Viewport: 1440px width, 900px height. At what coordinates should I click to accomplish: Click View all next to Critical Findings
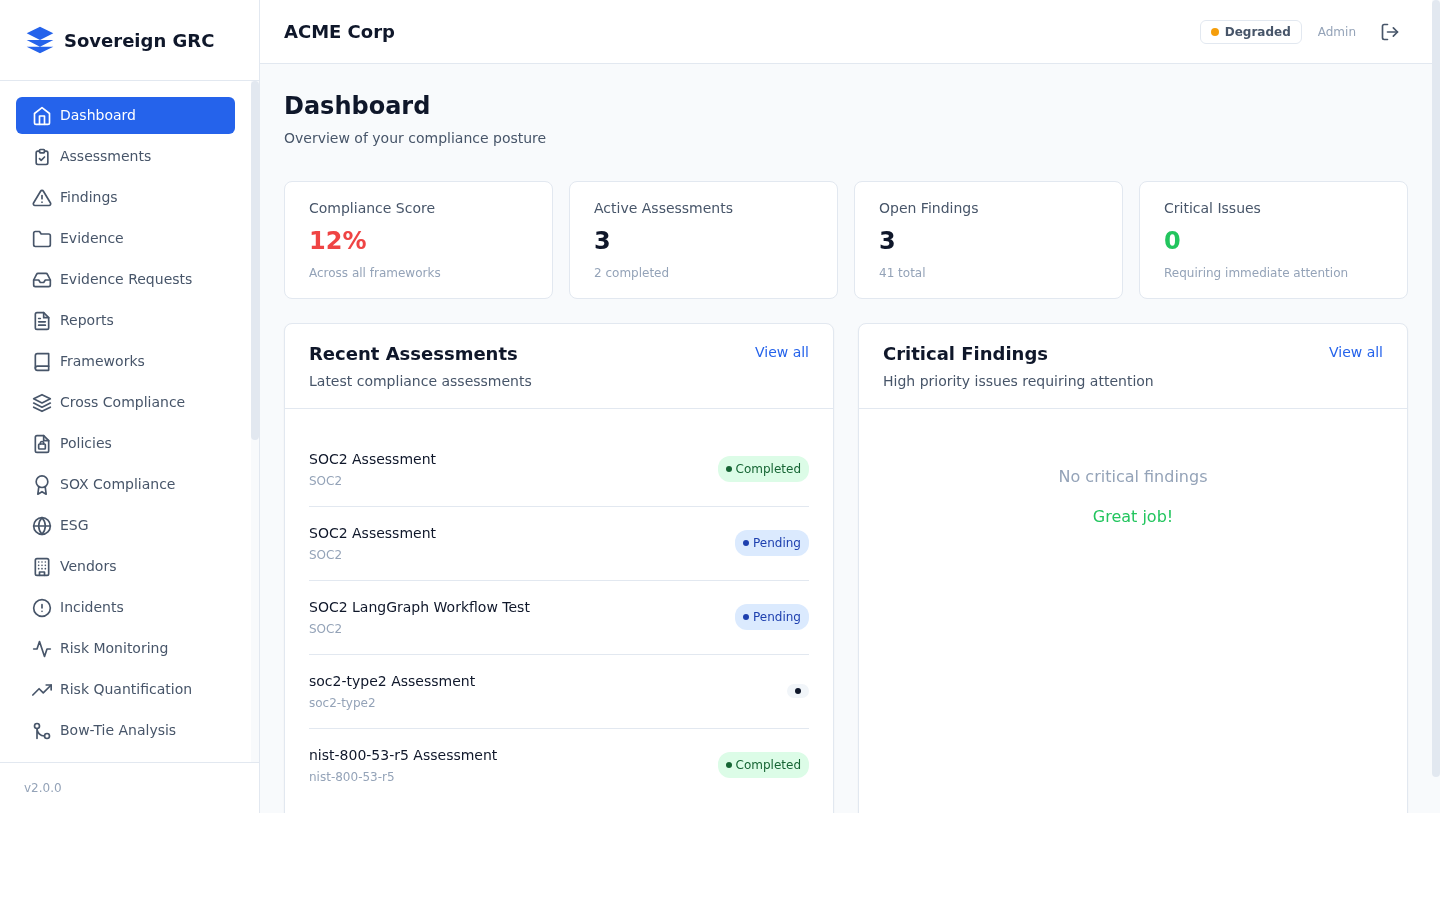click(x=1355, y=352)
